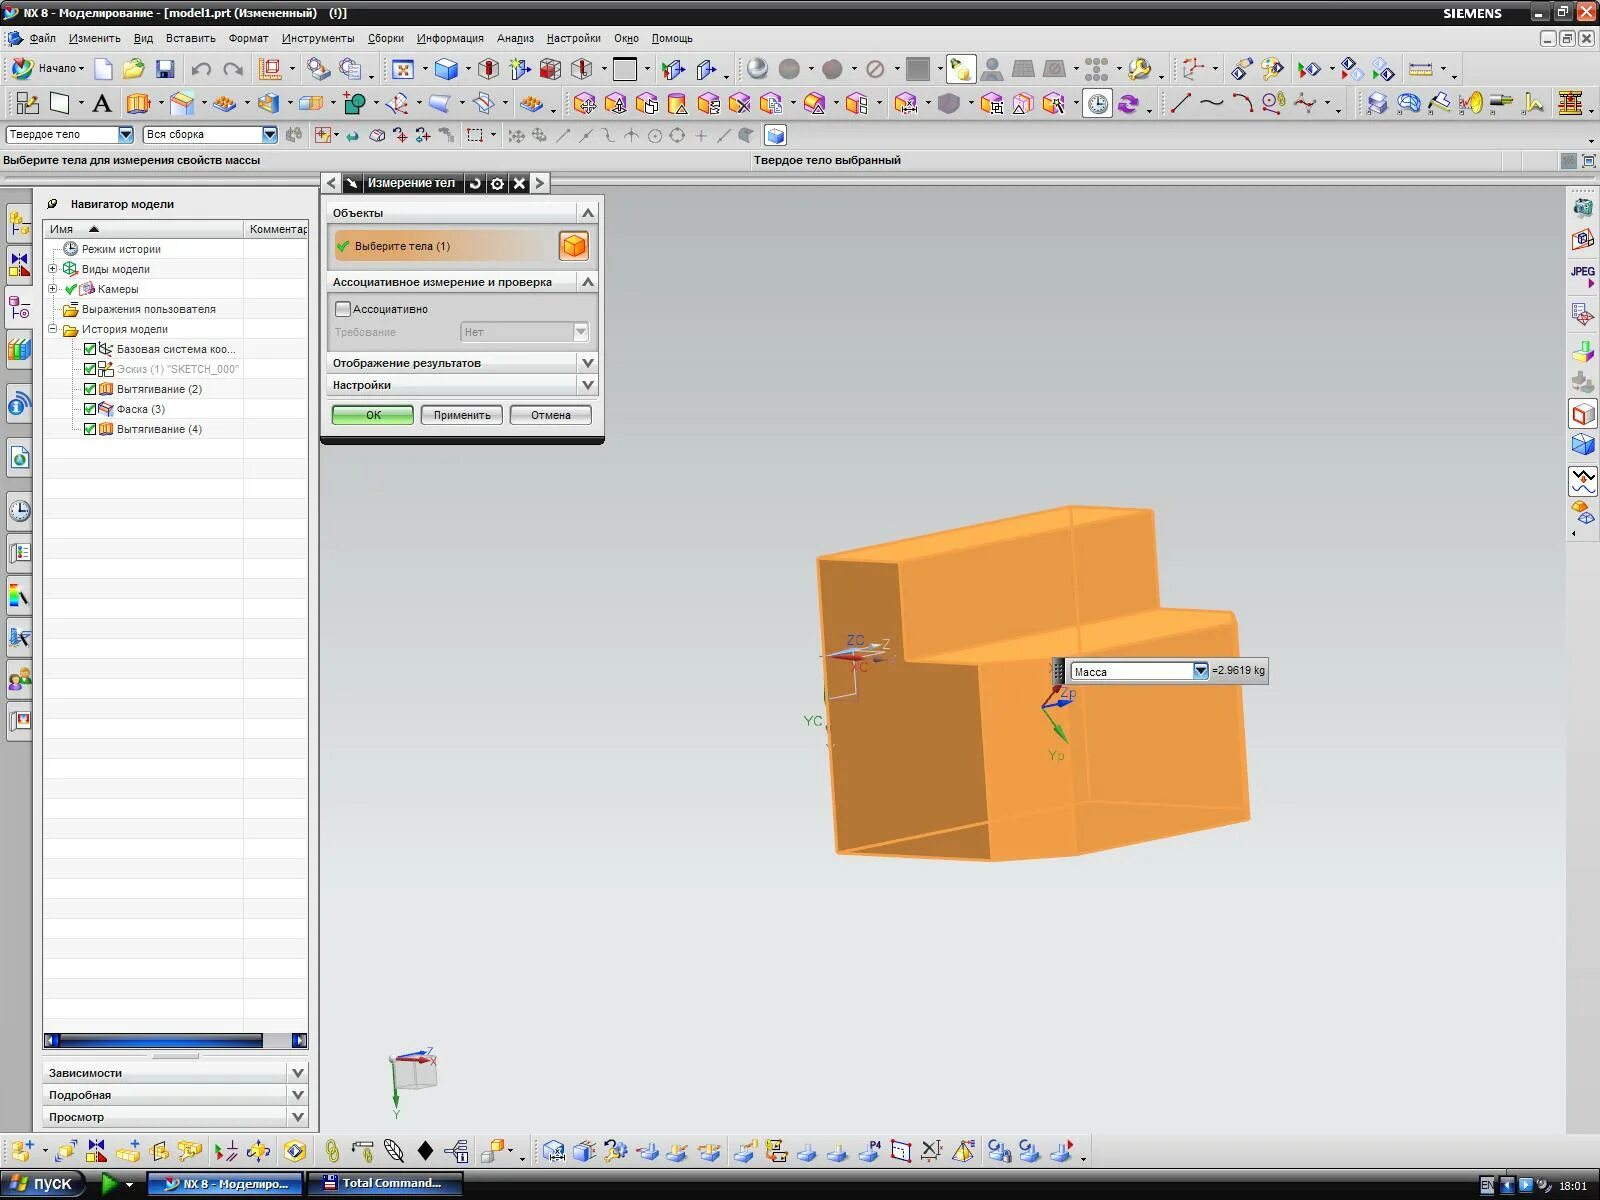The height and width of the screenshot is (1200, 1600).
Task: Open the Масса measurement type dropdown
Action: click(x=1199, y=671)
